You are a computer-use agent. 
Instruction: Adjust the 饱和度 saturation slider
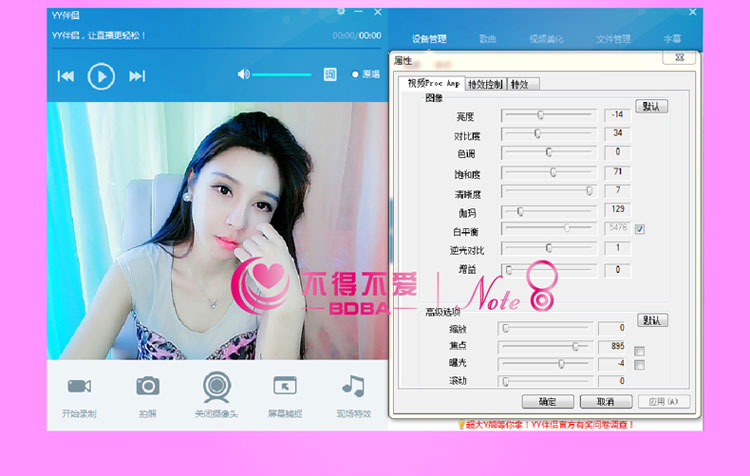click(549, 172)
